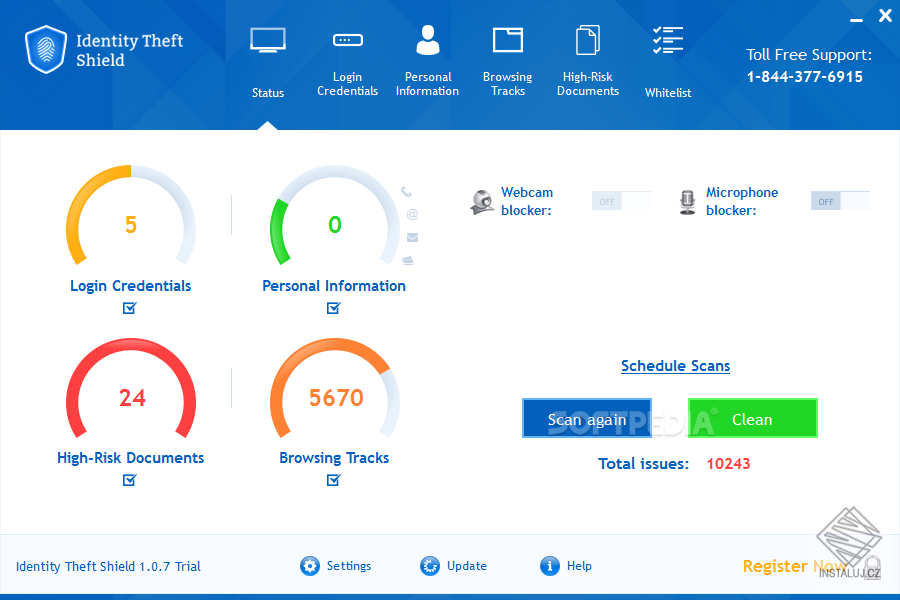The width and height of the screenshot is (900, 600).
Task: Click the Personal Information gauge label
Action: (334, 285)
